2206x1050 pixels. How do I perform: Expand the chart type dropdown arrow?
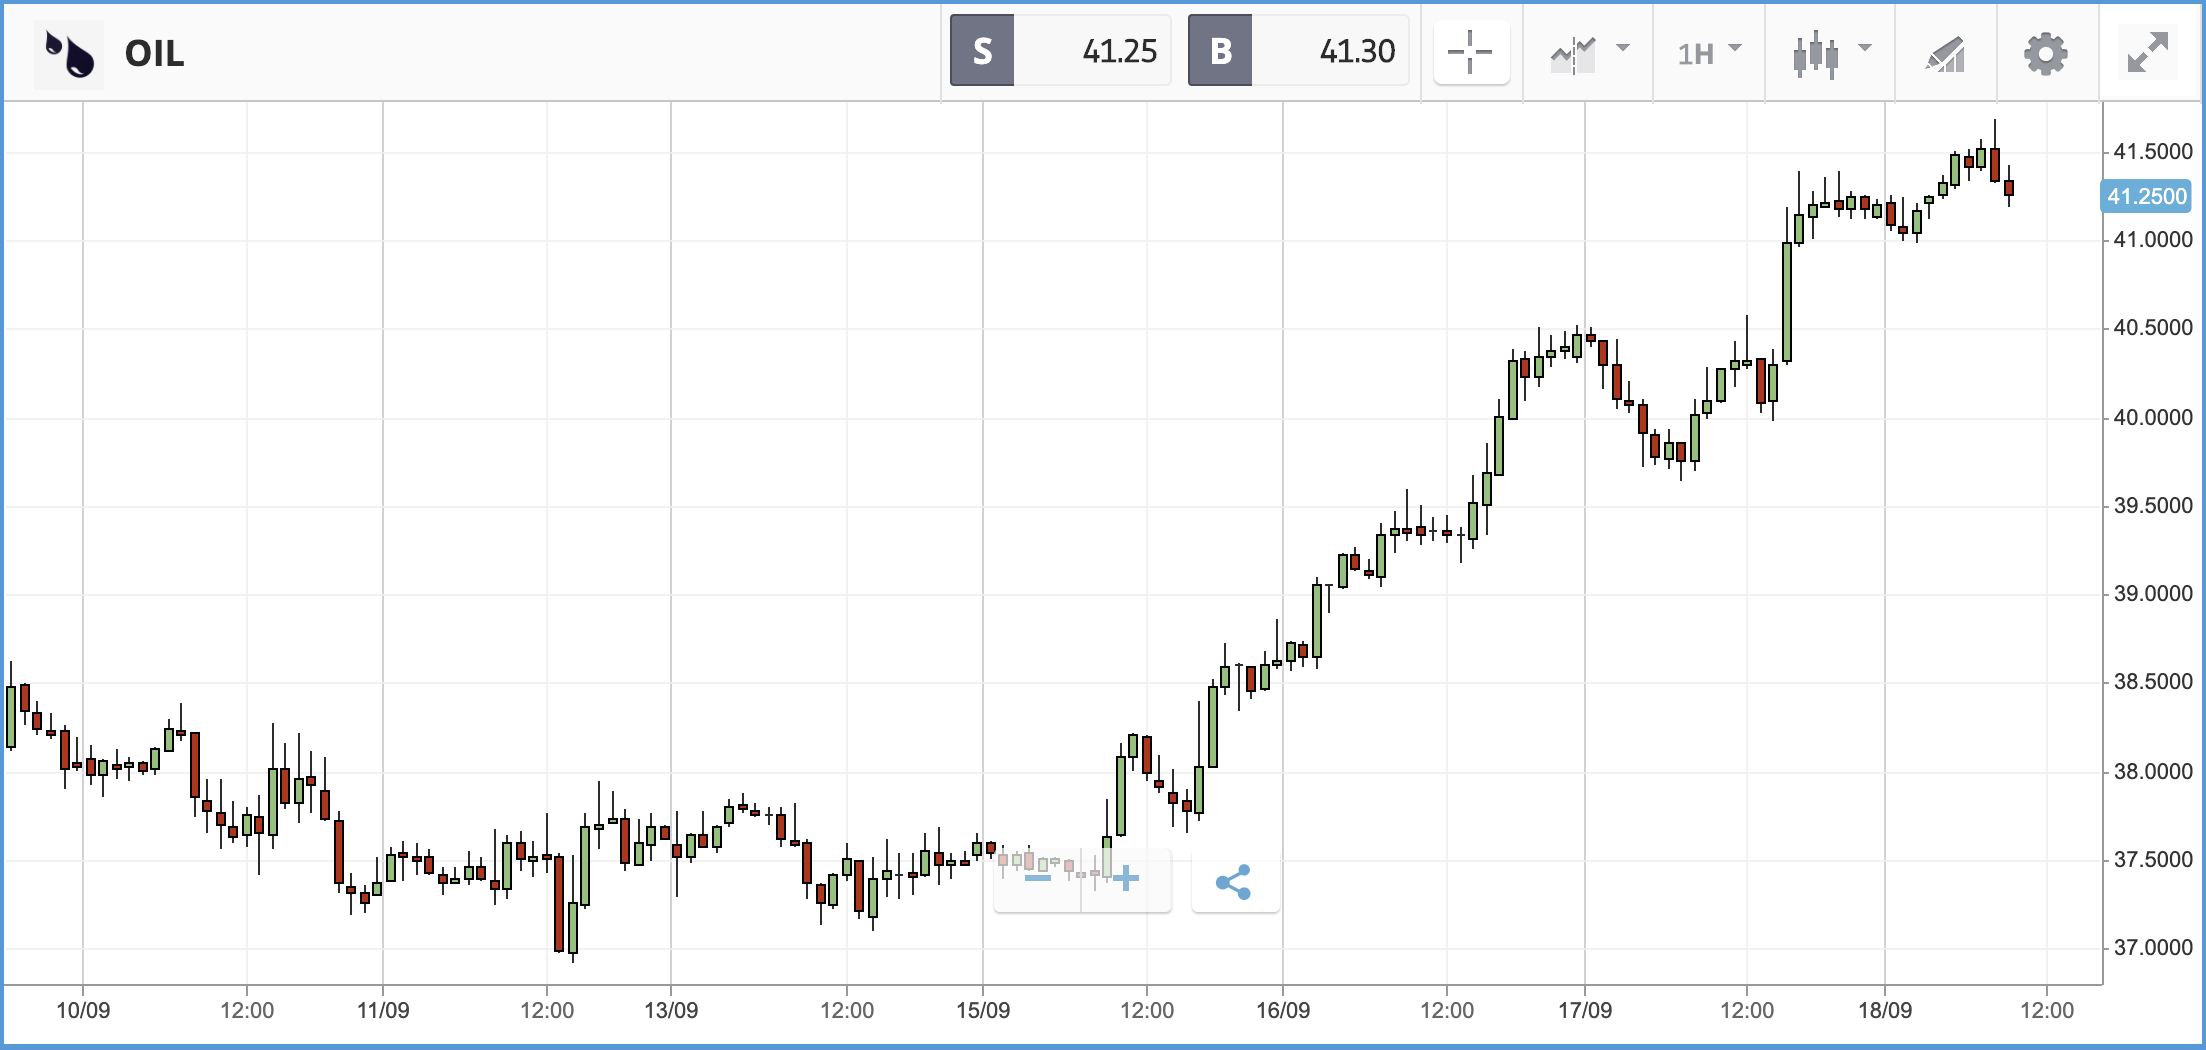point(1865,48)
